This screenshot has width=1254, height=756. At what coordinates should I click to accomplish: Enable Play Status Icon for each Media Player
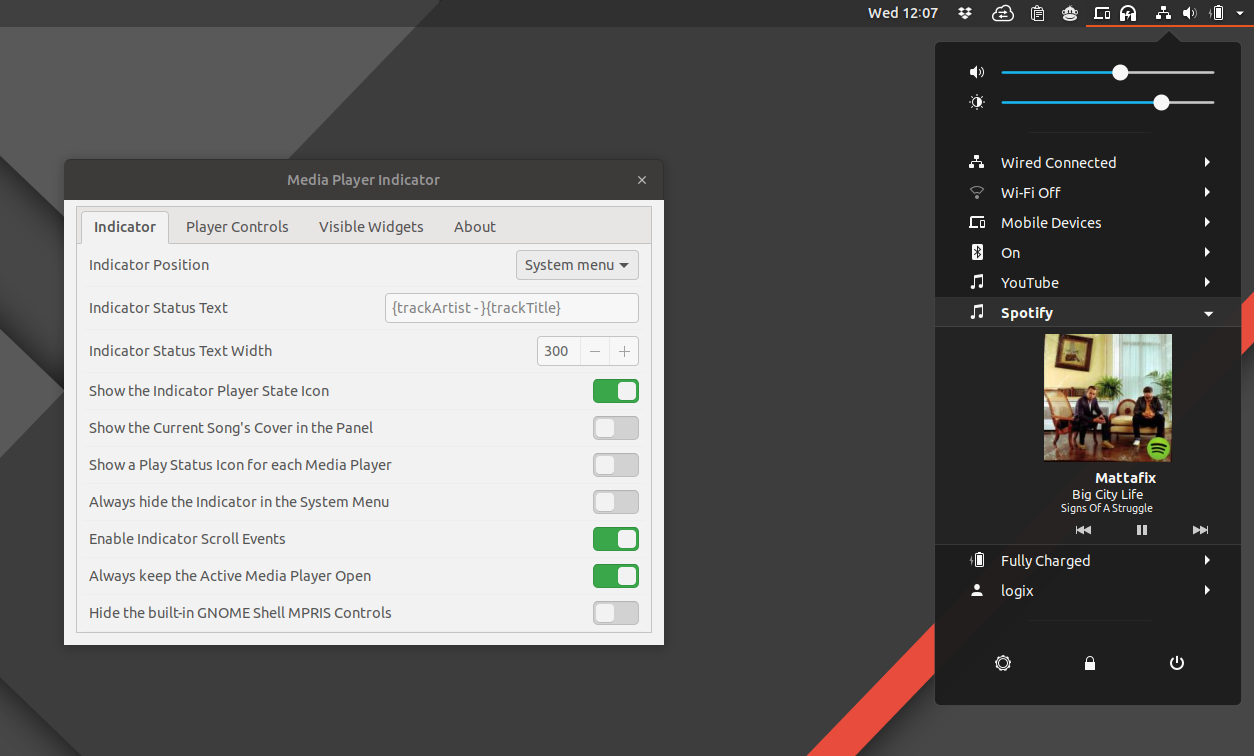pyautogui.click(x=616, y=465)
